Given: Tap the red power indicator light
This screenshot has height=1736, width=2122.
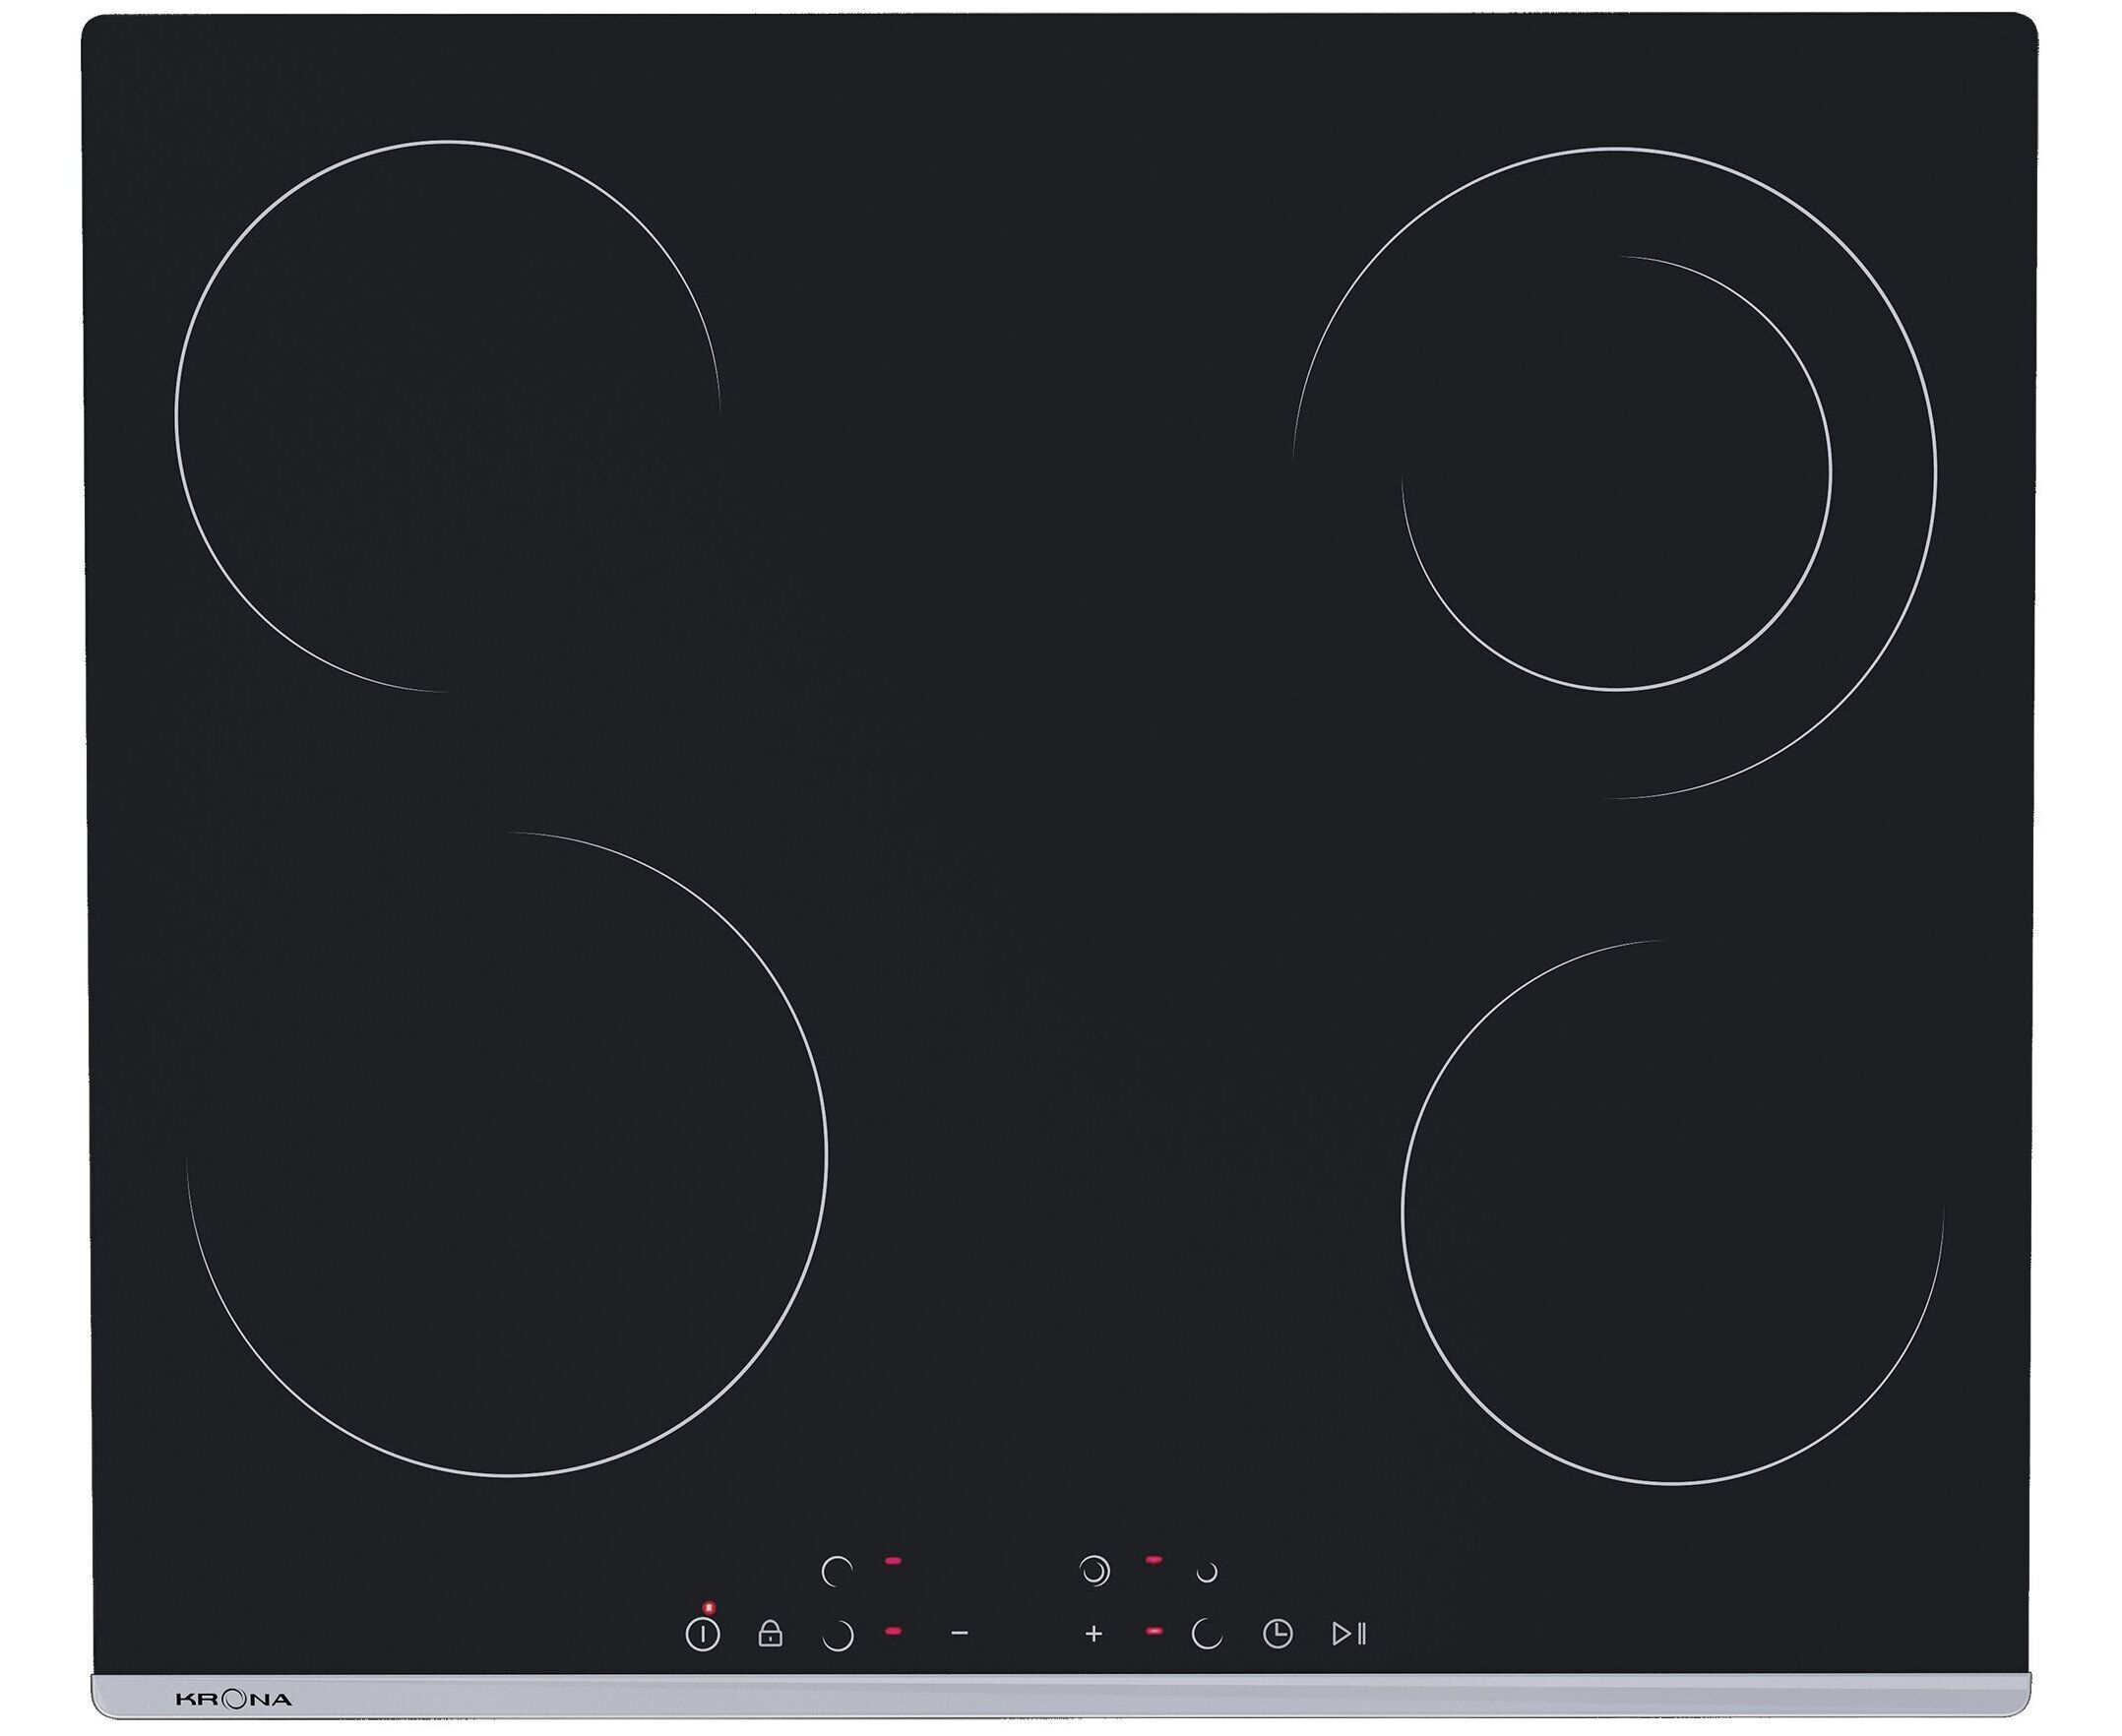Looking at the screenshot, I should pos(709,1607).
